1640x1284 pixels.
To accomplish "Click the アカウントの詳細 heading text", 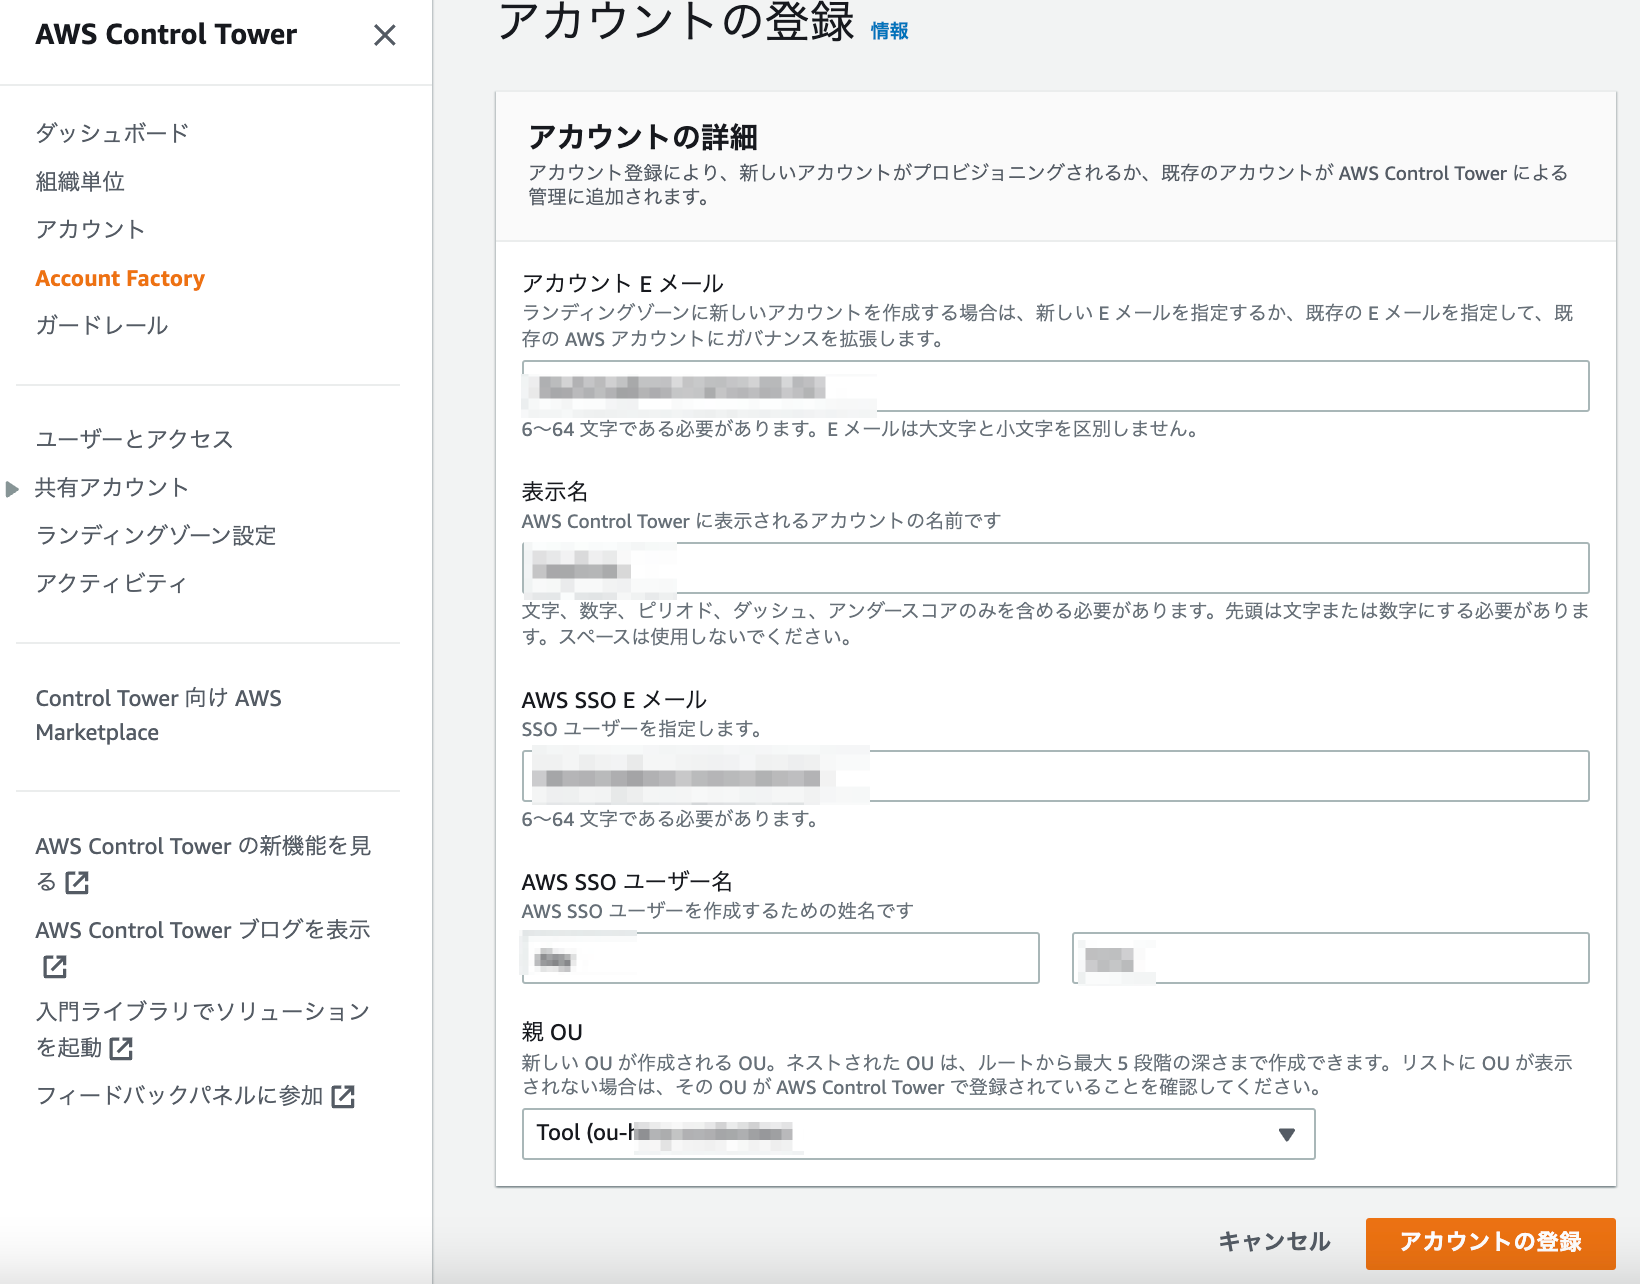I will pos(643,137).
